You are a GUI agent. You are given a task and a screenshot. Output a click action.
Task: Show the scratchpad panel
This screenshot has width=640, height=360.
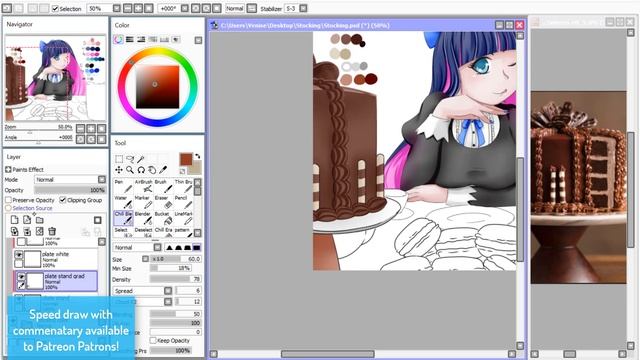pyautogui.click(x=176, y=39)
